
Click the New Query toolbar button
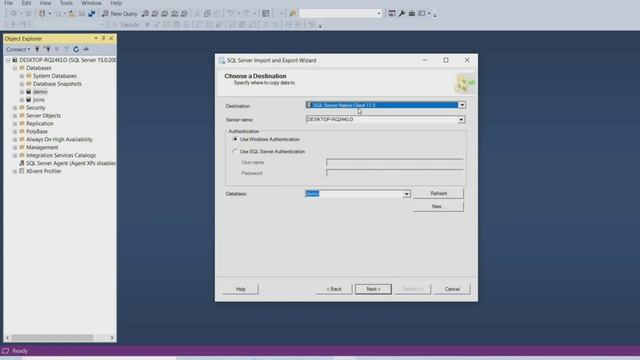click(x=120, y=13)
